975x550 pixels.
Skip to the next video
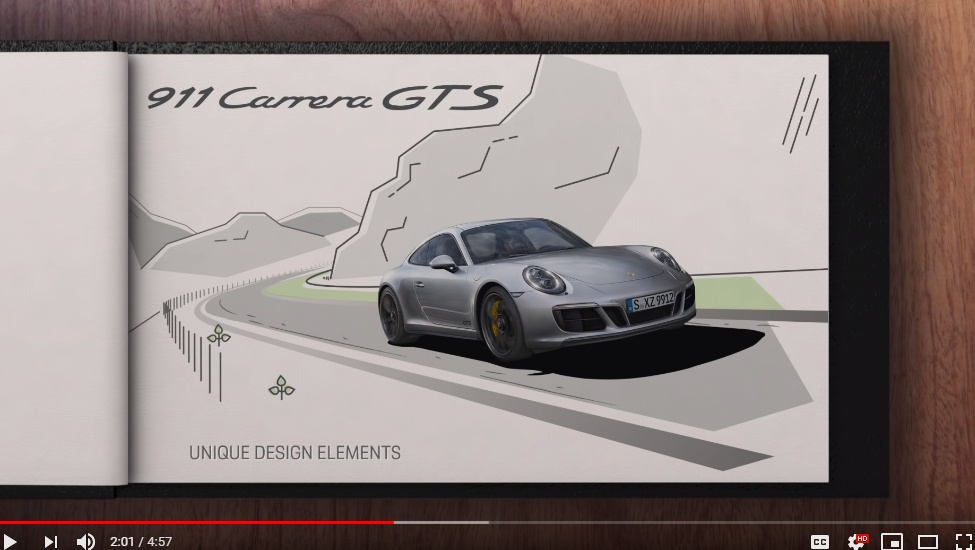pos(50,542)
